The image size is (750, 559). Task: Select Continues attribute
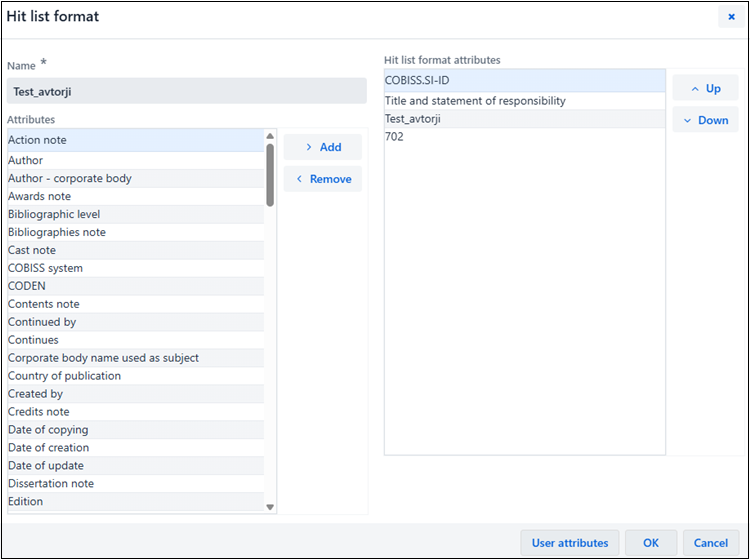(x=136, y=340)
